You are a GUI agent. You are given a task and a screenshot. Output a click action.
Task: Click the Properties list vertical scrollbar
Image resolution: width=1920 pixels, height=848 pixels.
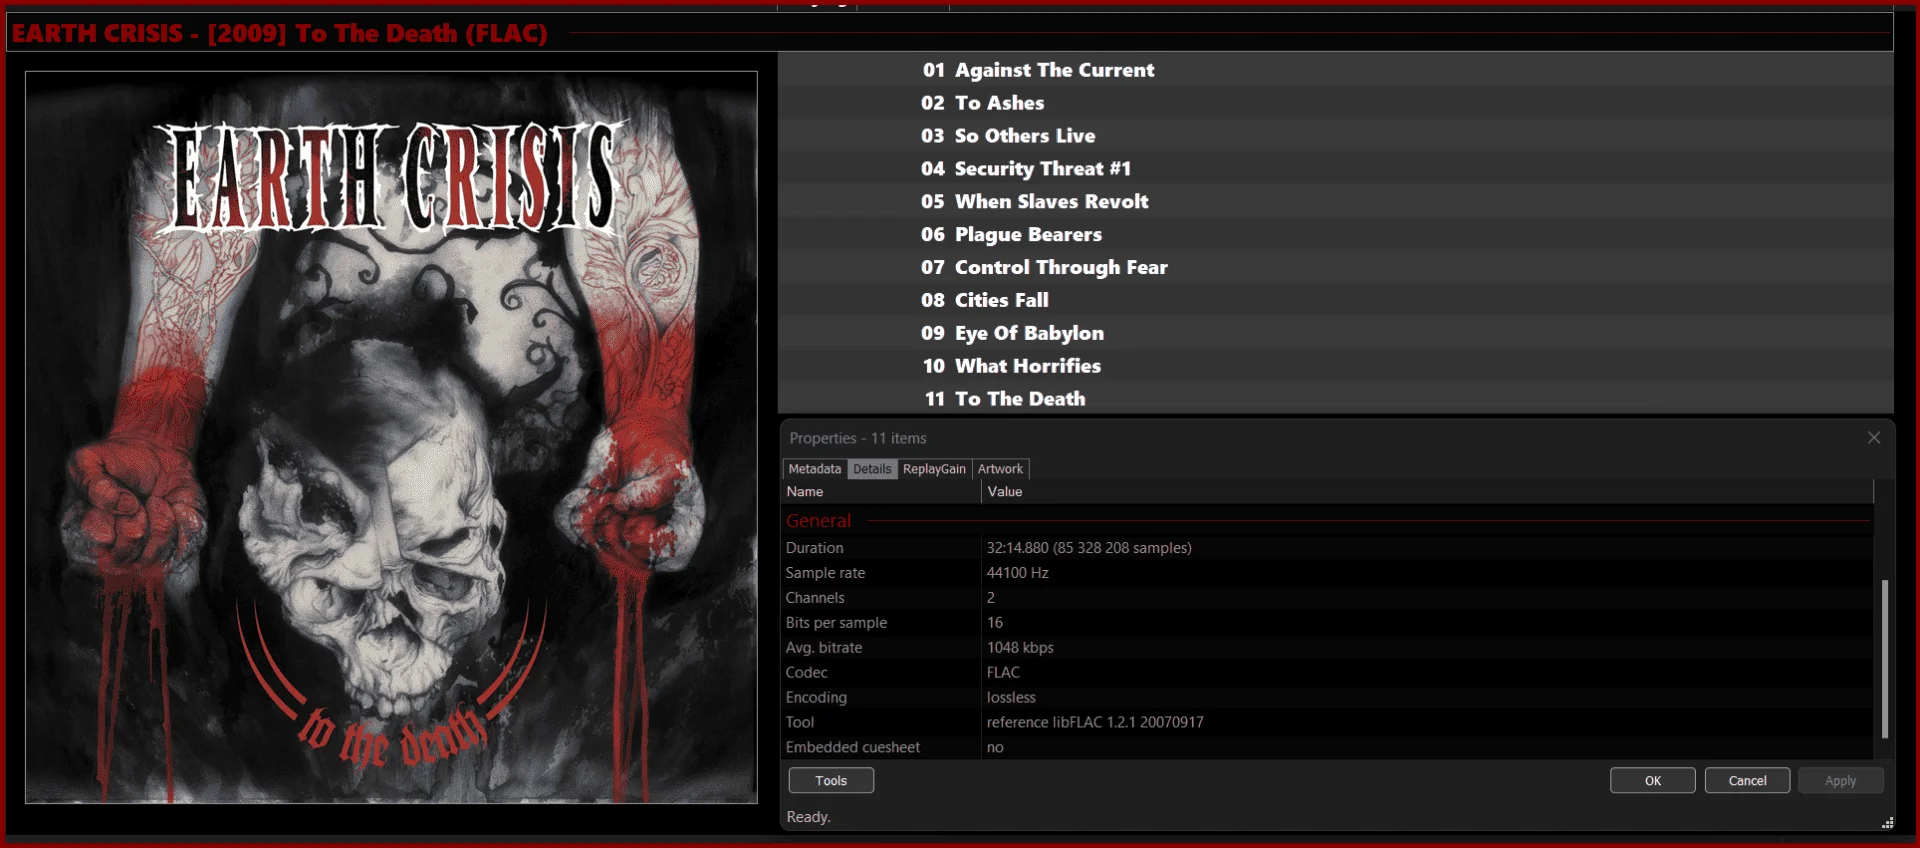(1885, 658)
